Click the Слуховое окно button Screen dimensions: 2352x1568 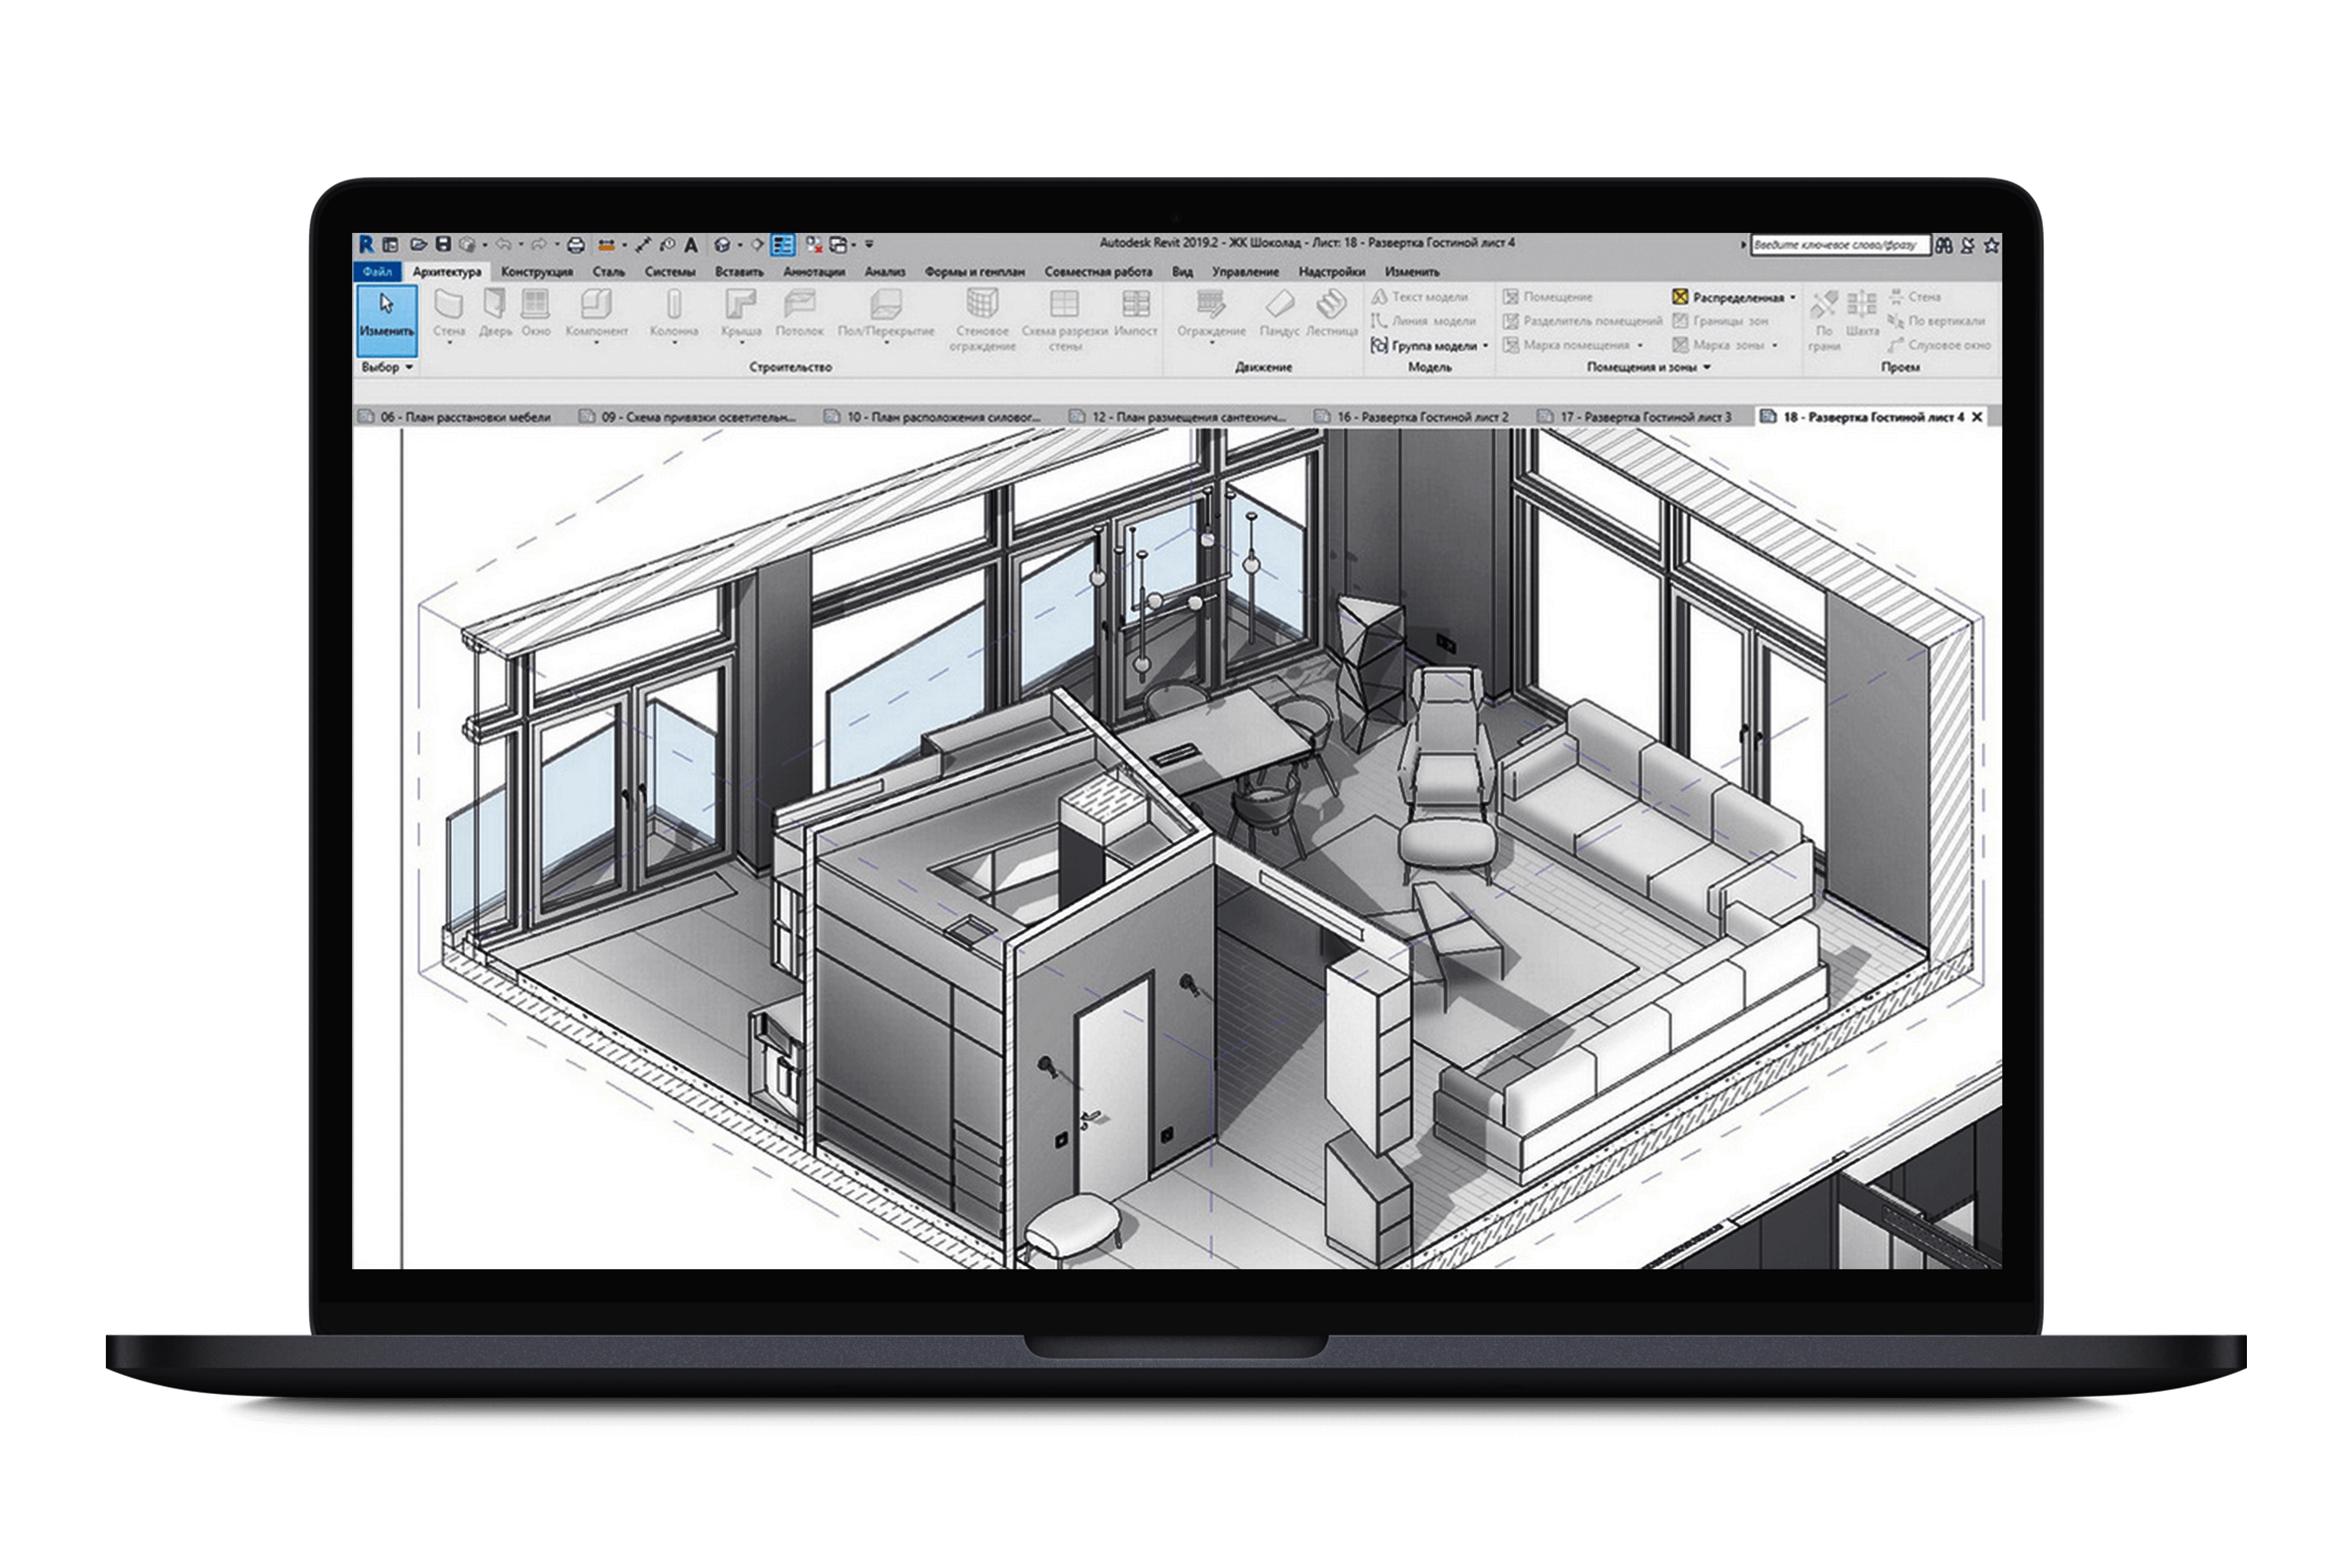1939,345
